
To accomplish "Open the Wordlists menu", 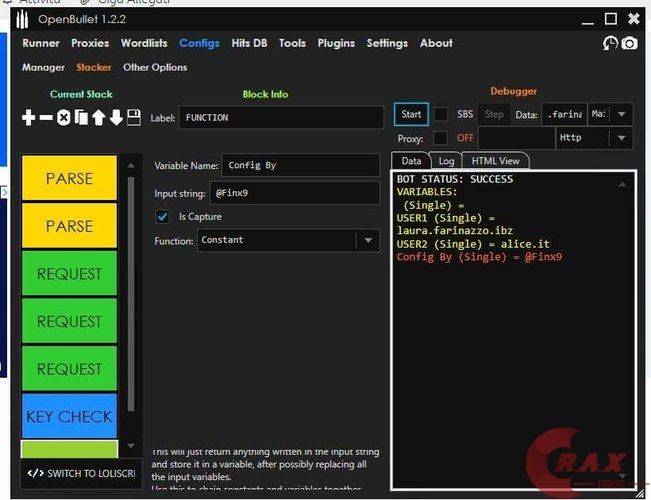I will 144,43.
